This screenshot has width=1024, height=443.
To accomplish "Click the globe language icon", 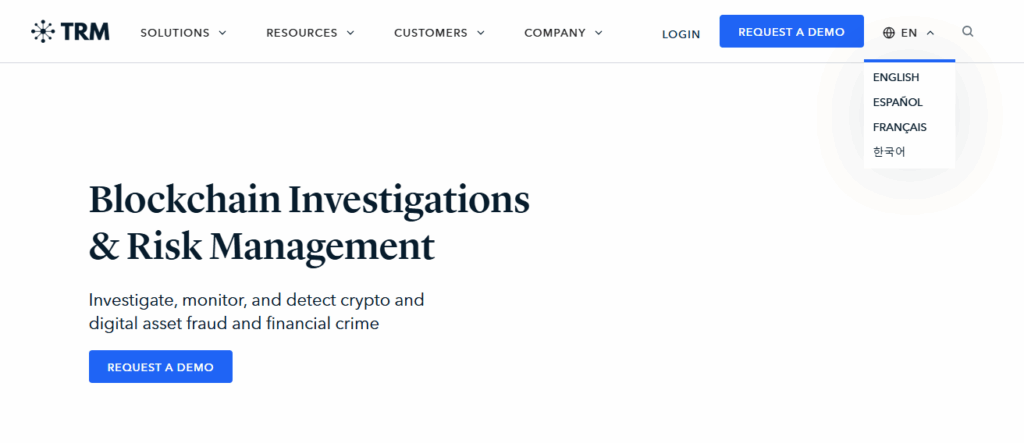I will (889, 33).
